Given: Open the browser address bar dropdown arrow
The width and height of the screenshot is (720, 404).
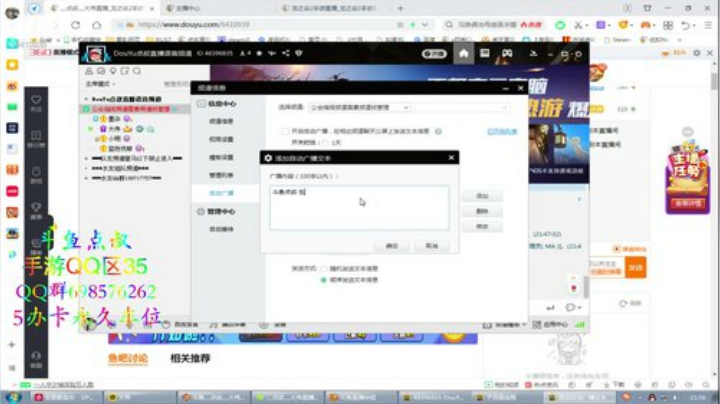Looking at the screenshot, I should click(x=425, y=25).
